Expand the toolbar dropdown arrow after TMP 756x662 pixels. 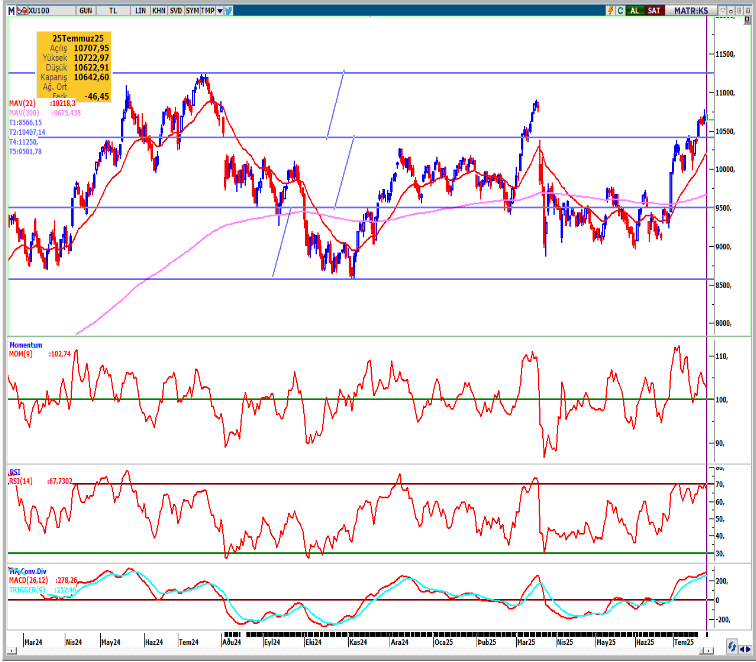coord(220,11)
